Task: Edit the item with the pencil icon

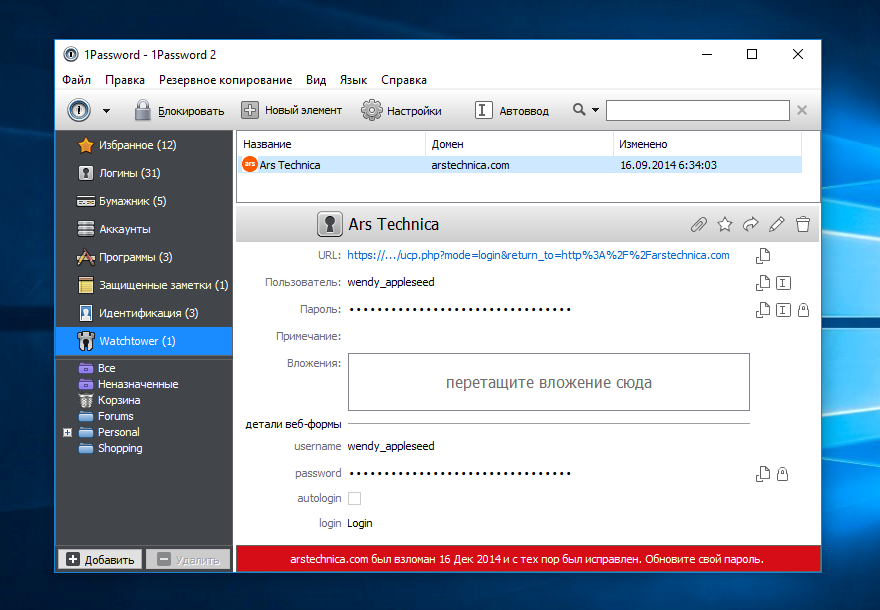Action: point(777,224)
